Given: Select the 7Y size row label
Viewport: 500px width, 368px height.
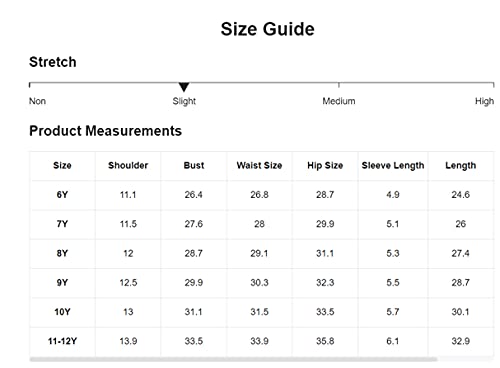Looking at the screenshot, I should click(62, 224).
